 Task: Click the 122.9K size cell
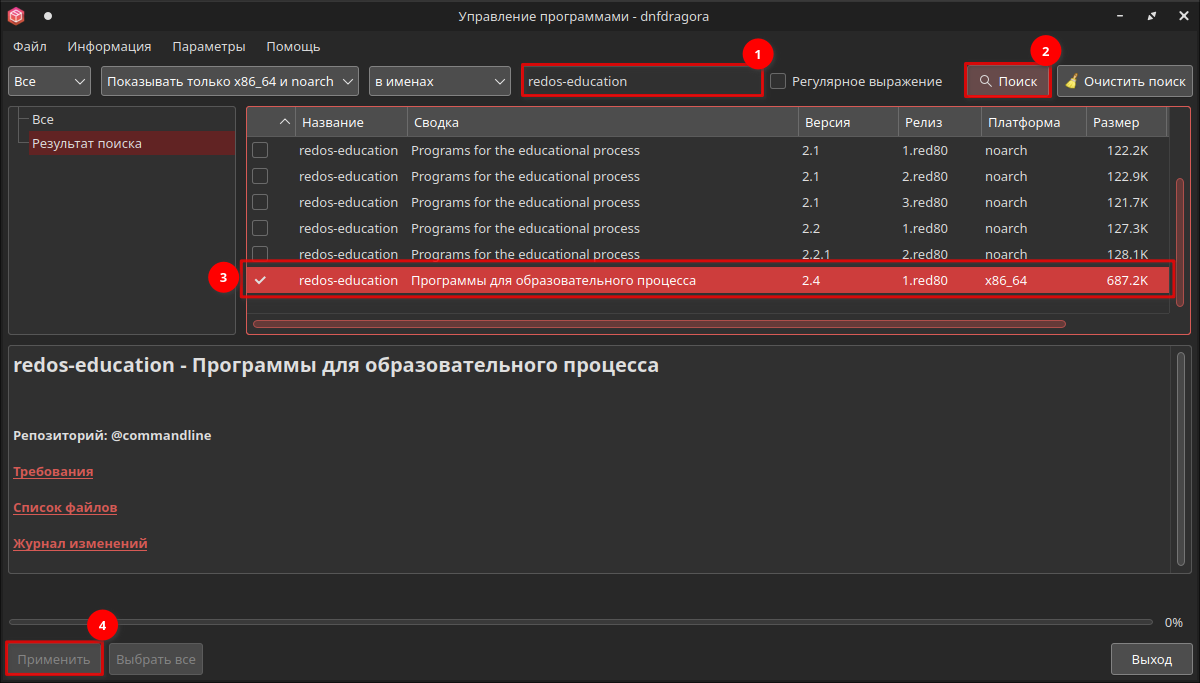coord(1128,176)
